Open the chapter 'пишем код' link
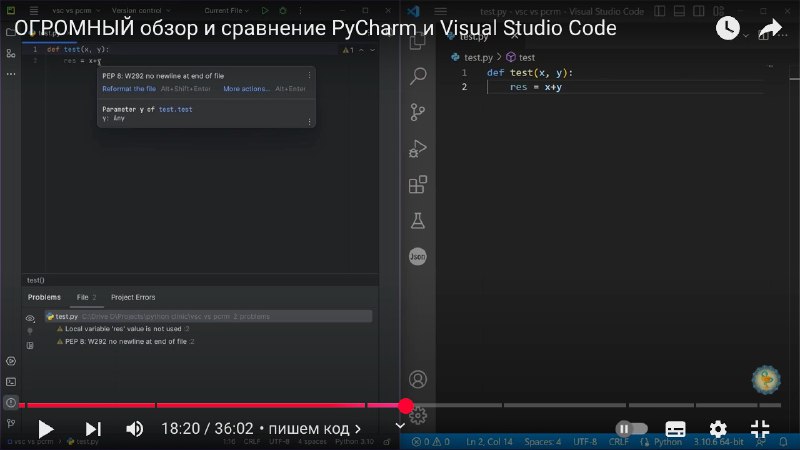The height and width of the screenshot is (450, 800). 314,429
